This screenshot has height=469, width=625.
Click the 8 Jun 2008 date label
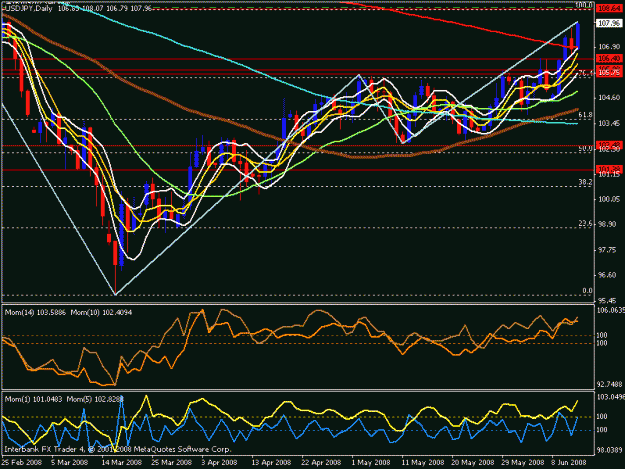569,463
